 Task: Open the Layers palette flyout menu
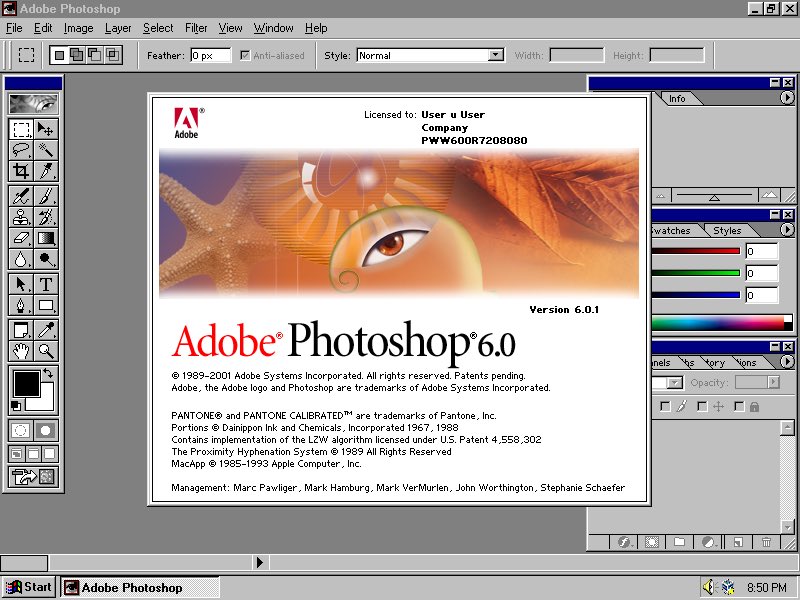pos(787,362)
